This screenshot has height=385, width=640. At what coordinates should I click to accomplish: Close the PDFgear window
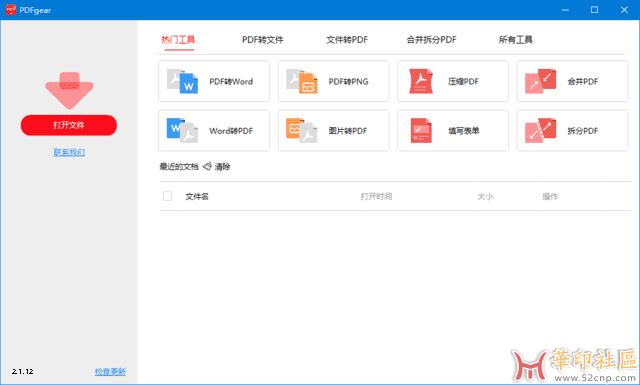coord(624,10)
